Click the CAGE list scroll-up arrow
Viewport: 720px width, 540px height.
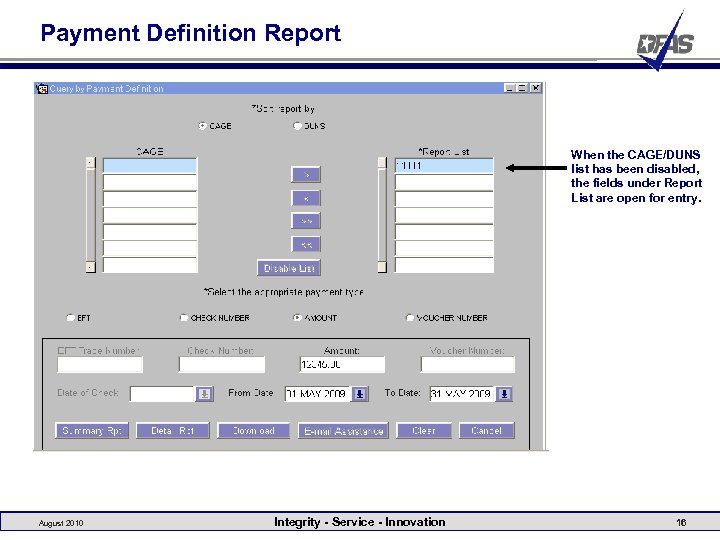(x=90, y=163)
